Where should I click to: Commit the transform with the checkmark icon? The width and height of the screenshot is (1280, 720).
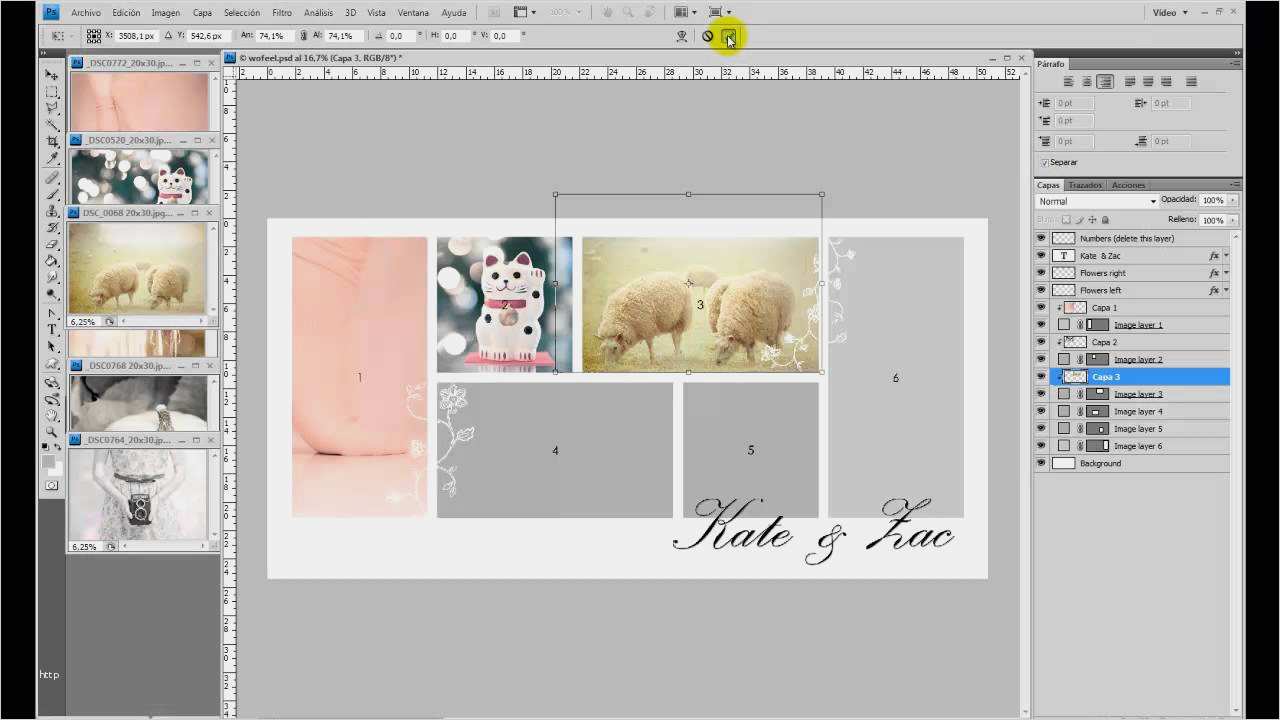(729, 37)
